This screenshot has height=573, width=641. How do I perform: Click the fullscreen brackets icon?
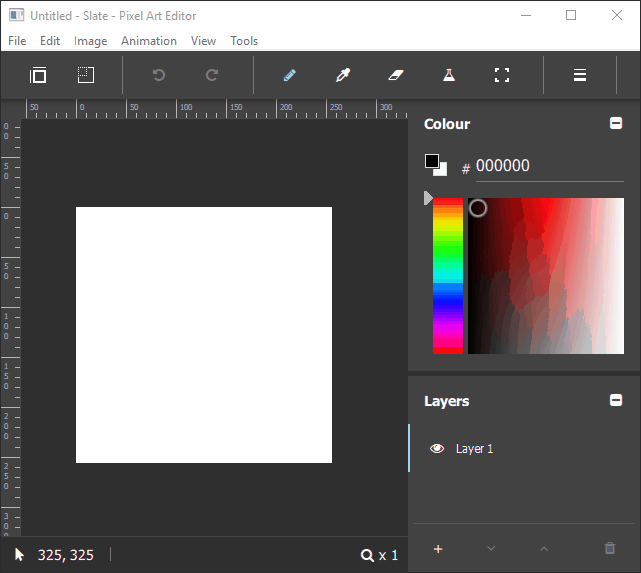pyautogui.click(x=502, y=75)
